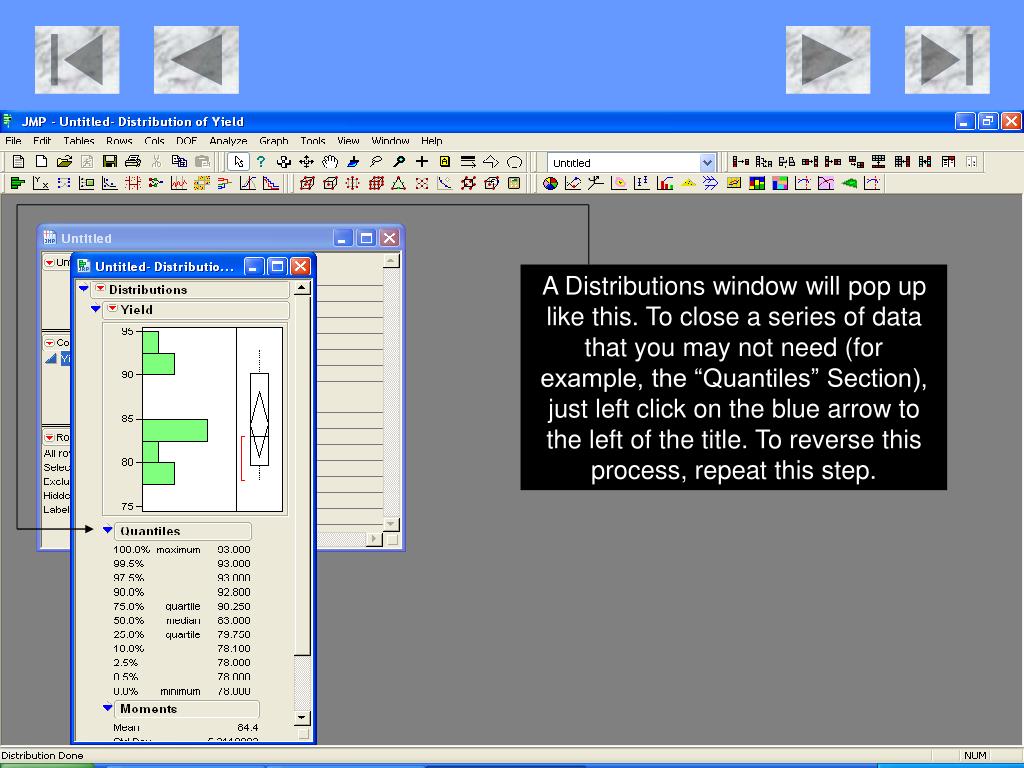Screen dimensions: 1024x768
Task: Click the red 3D cube design icon
Action: pos(306,184)
